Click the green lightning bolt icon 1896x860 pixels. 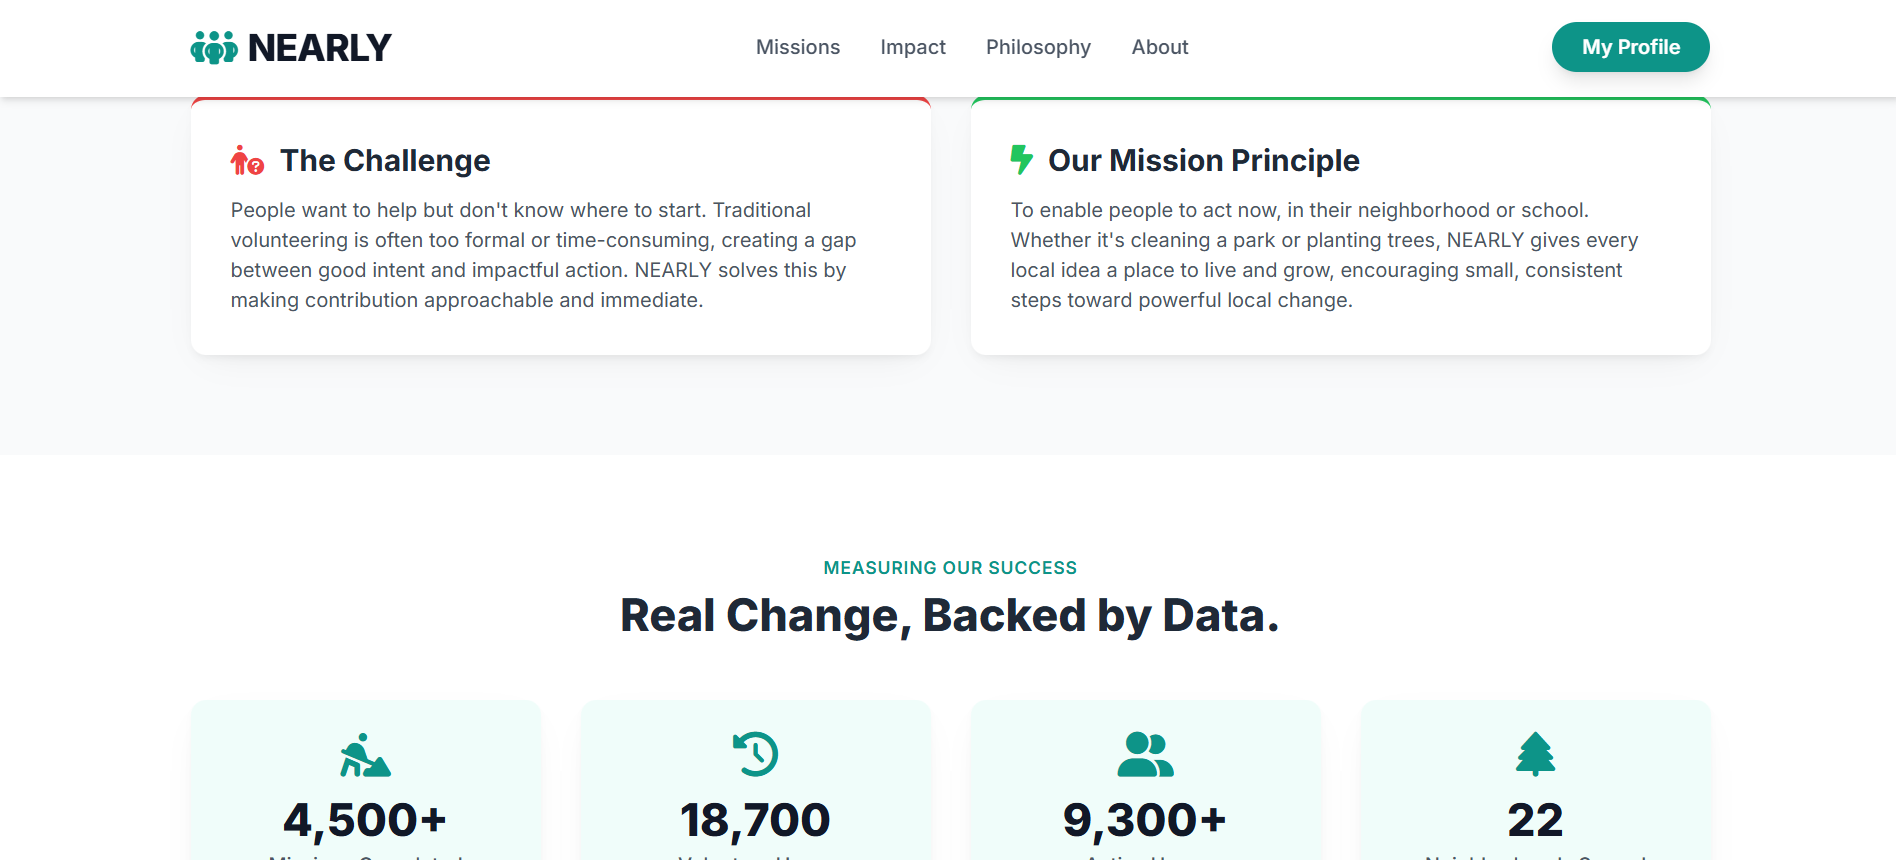pos(1021,160)
